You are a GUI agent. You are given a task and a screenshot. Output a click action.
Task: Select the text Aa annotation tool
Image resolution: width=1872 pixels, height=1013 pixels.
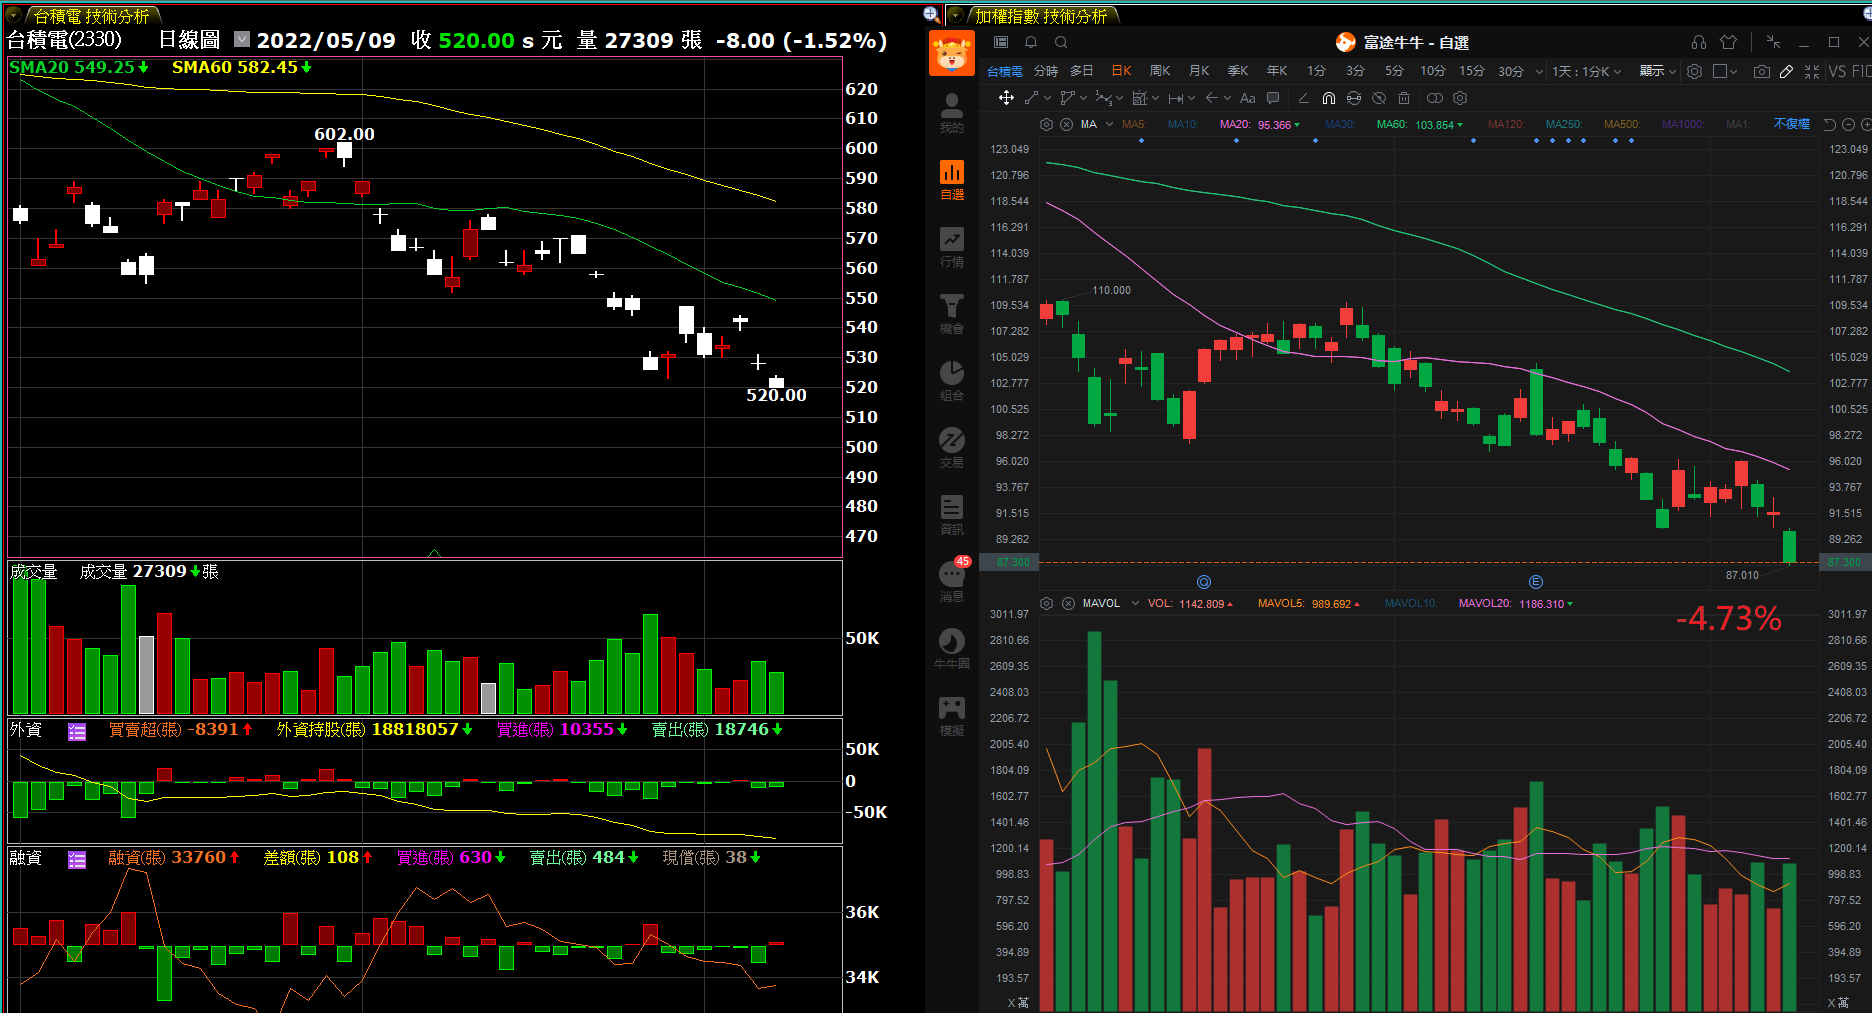click(1247, 98)
